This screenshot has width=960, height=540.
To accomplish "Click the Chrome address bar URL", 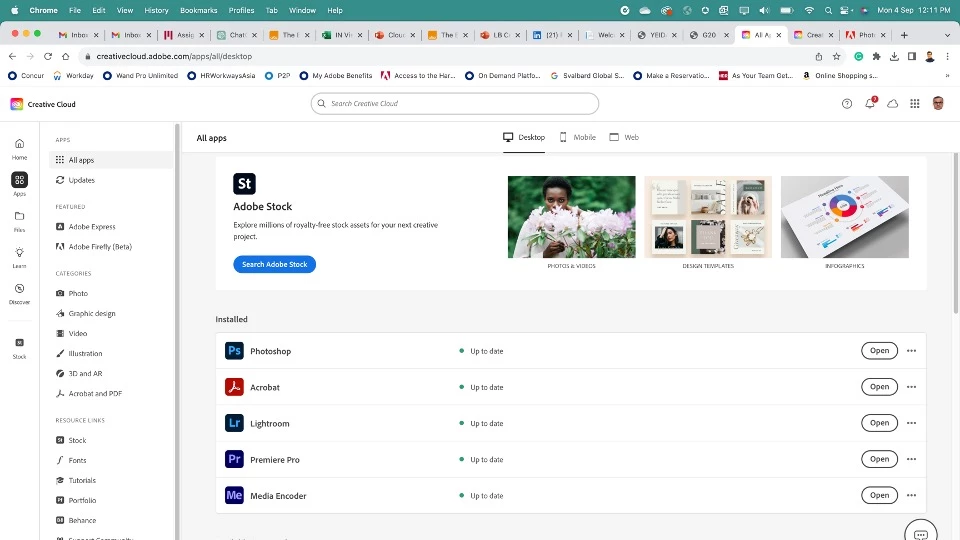I will [174, 56].
